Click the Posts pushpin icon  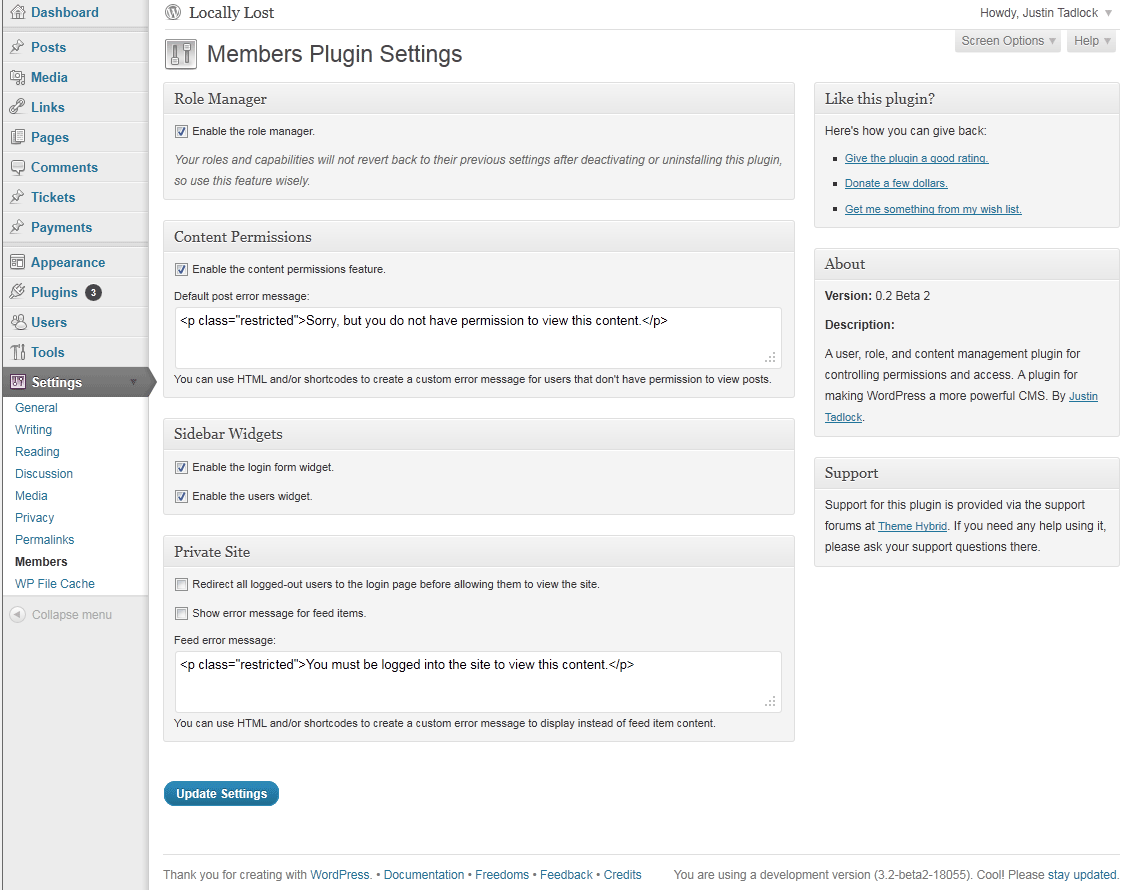17,47
